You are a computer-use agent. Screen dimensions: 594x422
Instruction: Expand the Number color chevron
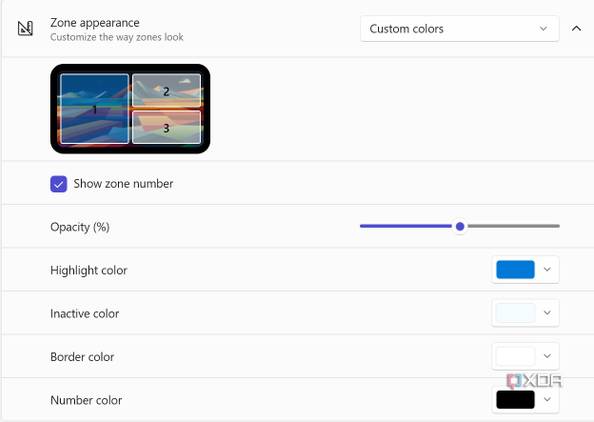click(547, 399)
